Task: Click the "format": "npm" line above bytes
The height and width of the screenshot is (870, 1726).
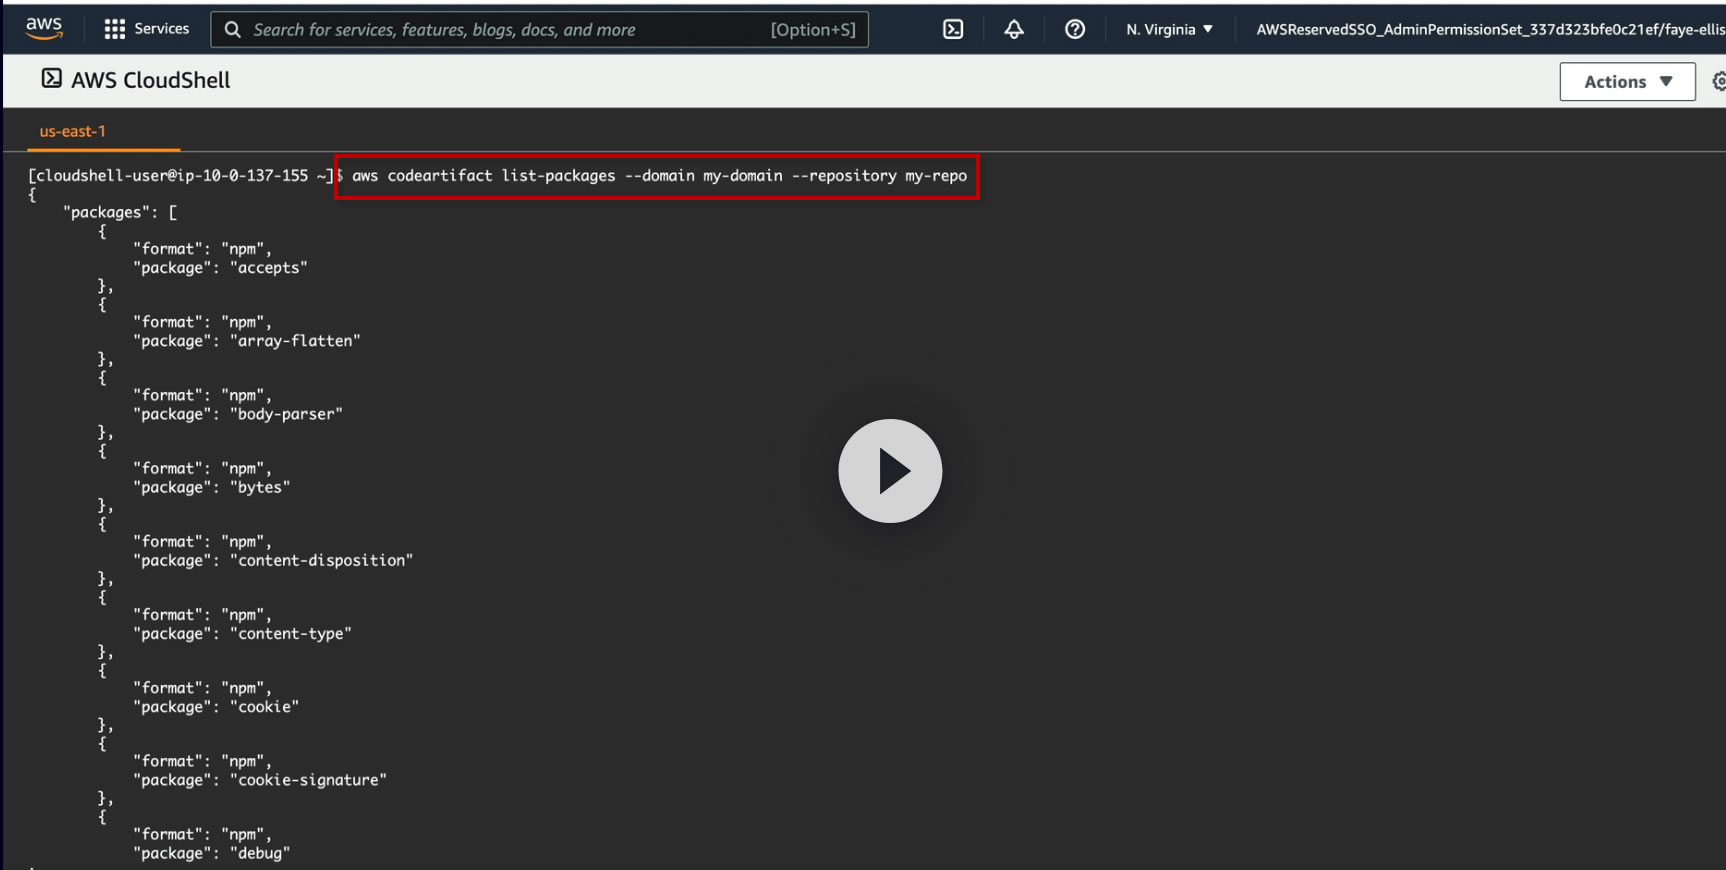Action: click(203, 468)
